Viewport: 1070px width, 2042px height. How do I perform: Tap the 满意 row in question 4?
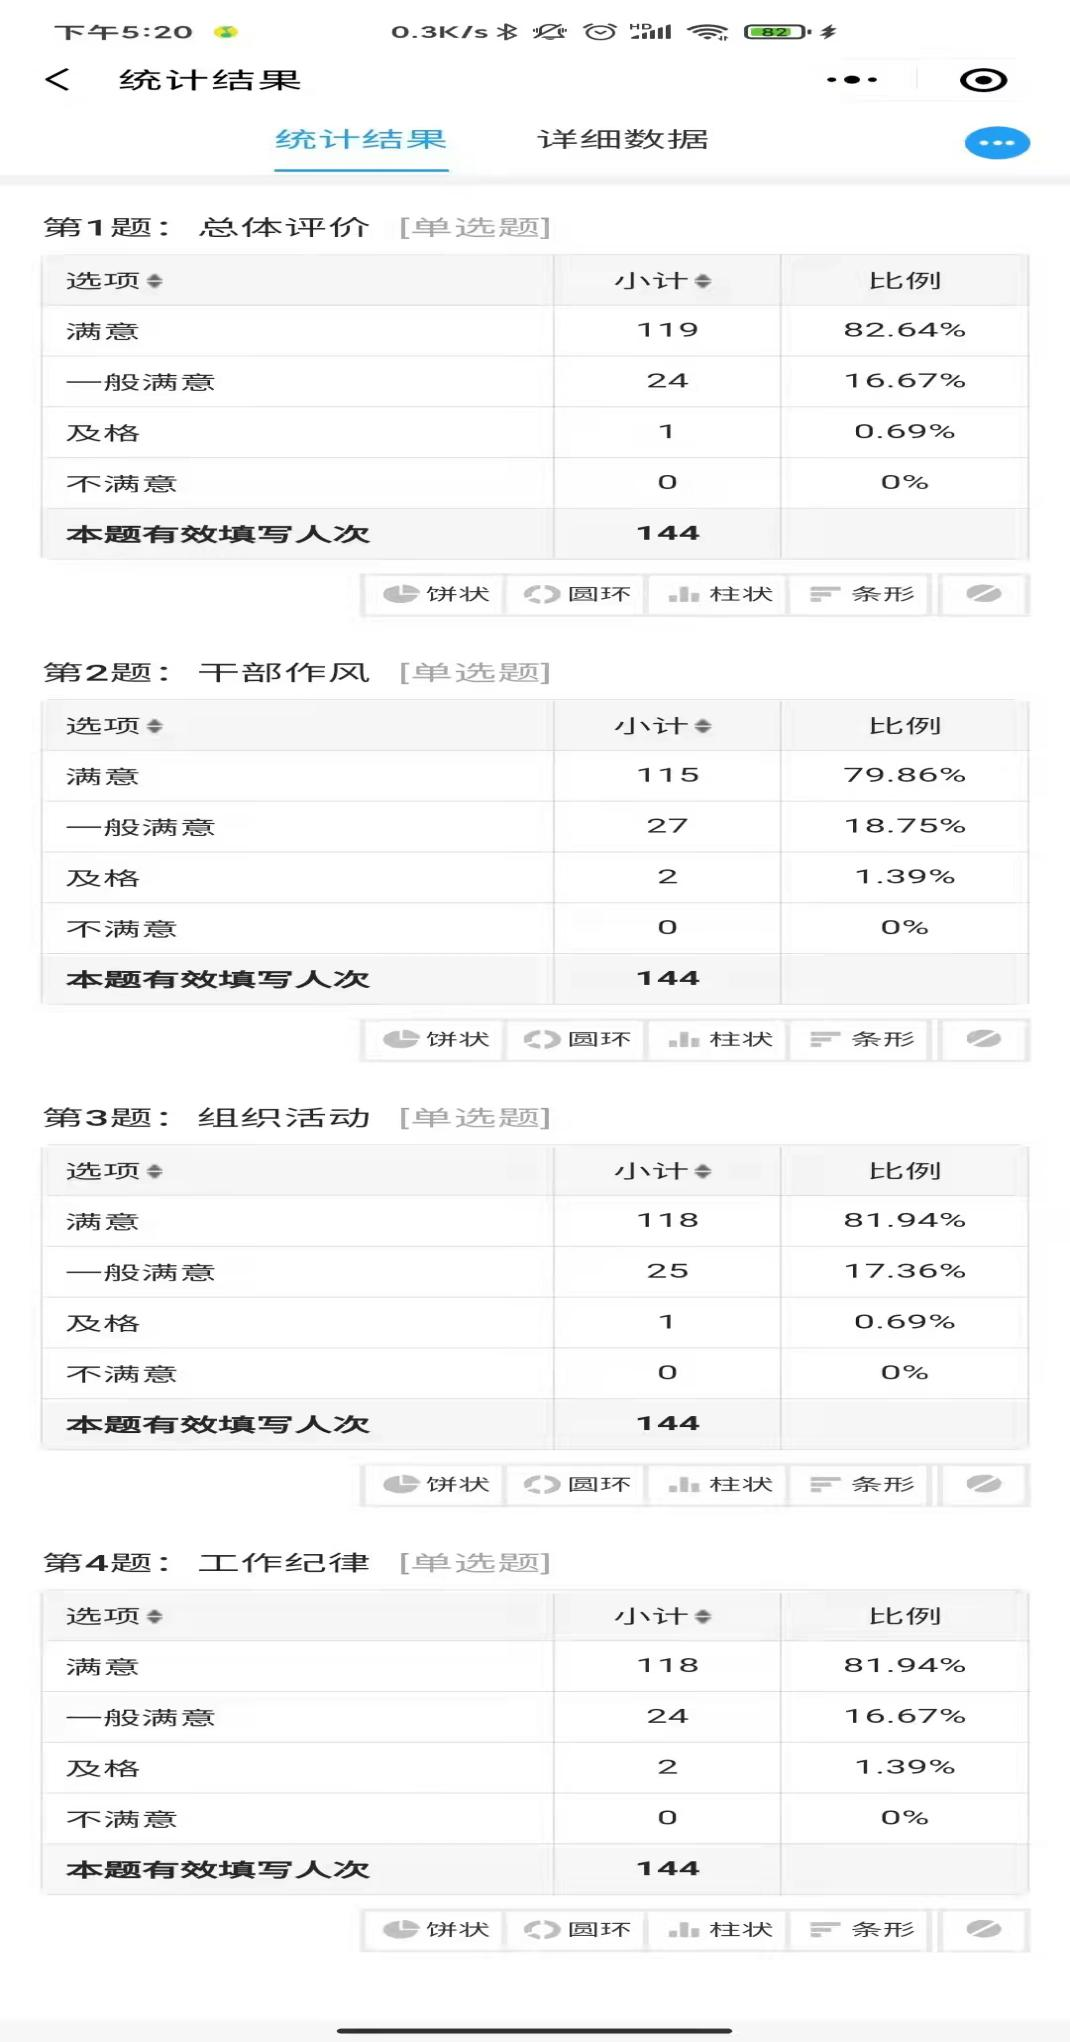(535, 1666)
